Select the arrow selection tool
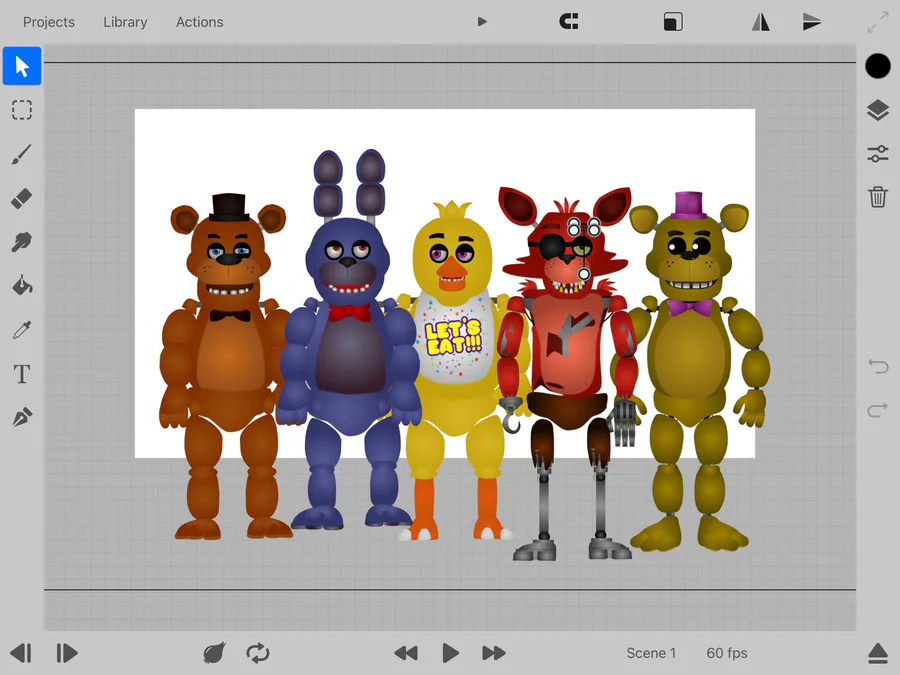The height and width of the screenshot is (675, 900). tap(22, 66)
